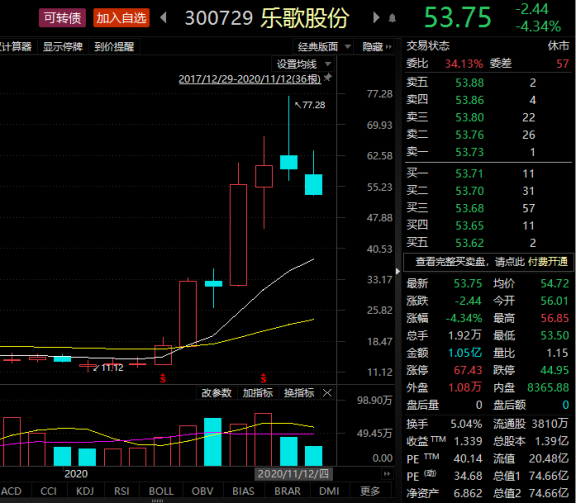Close the volume indicator panel
This screenshot has height=504, width=576.
coord(327,393)
